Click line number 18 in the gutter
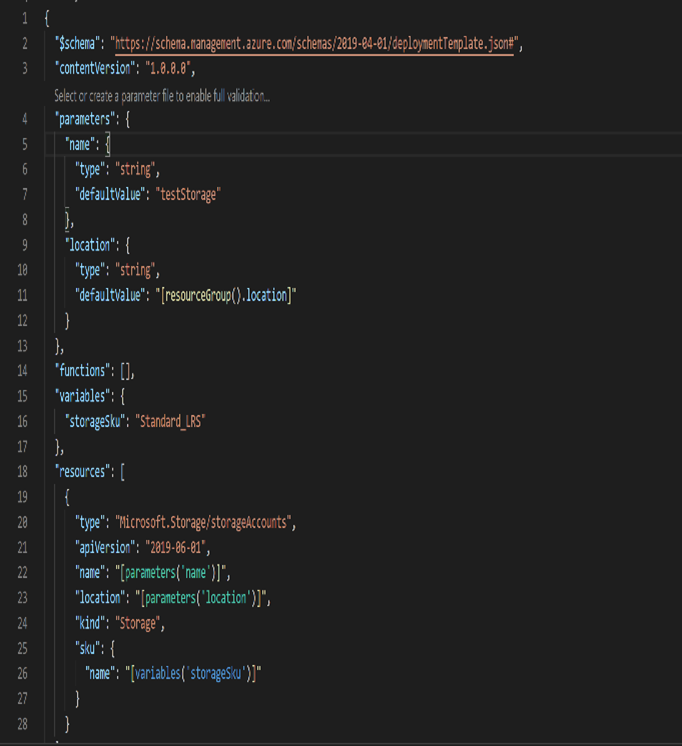Image resolution: width=682 pixels, height=746 pixels. 22,472
